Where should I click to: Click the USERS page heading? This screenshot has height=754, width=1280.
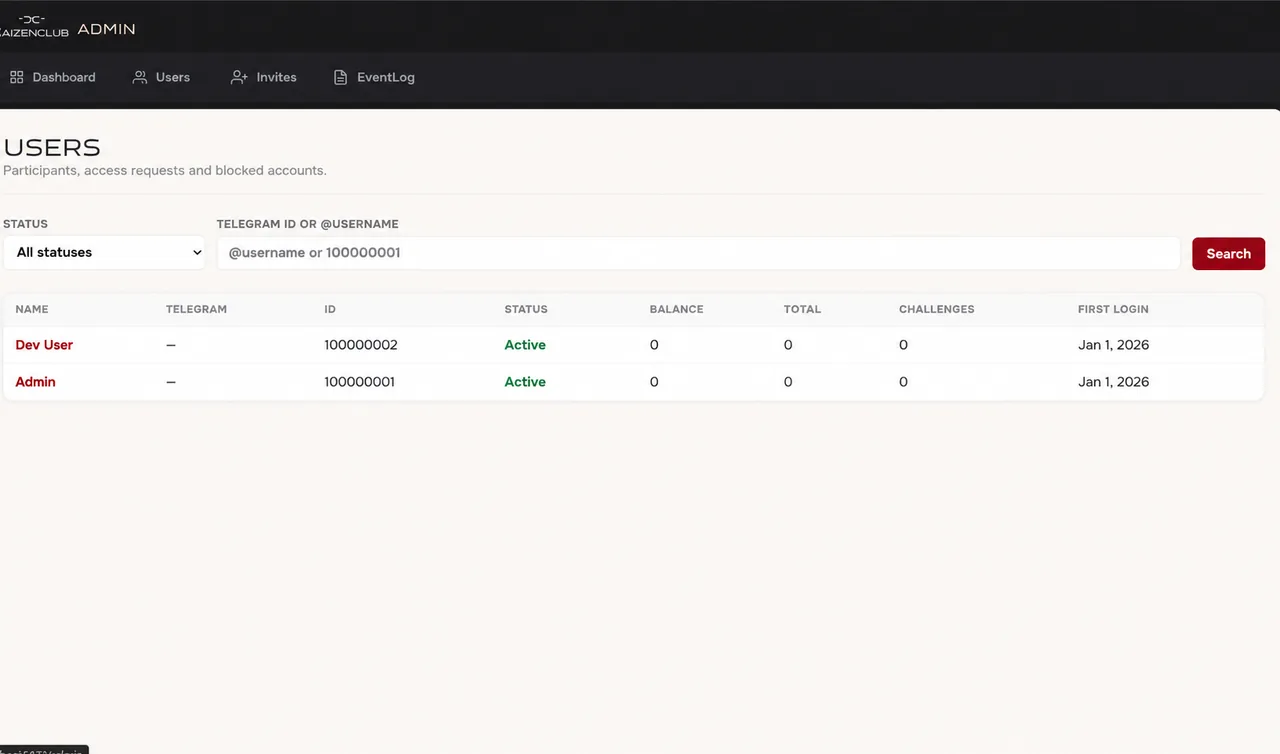(x=52, y=148)
